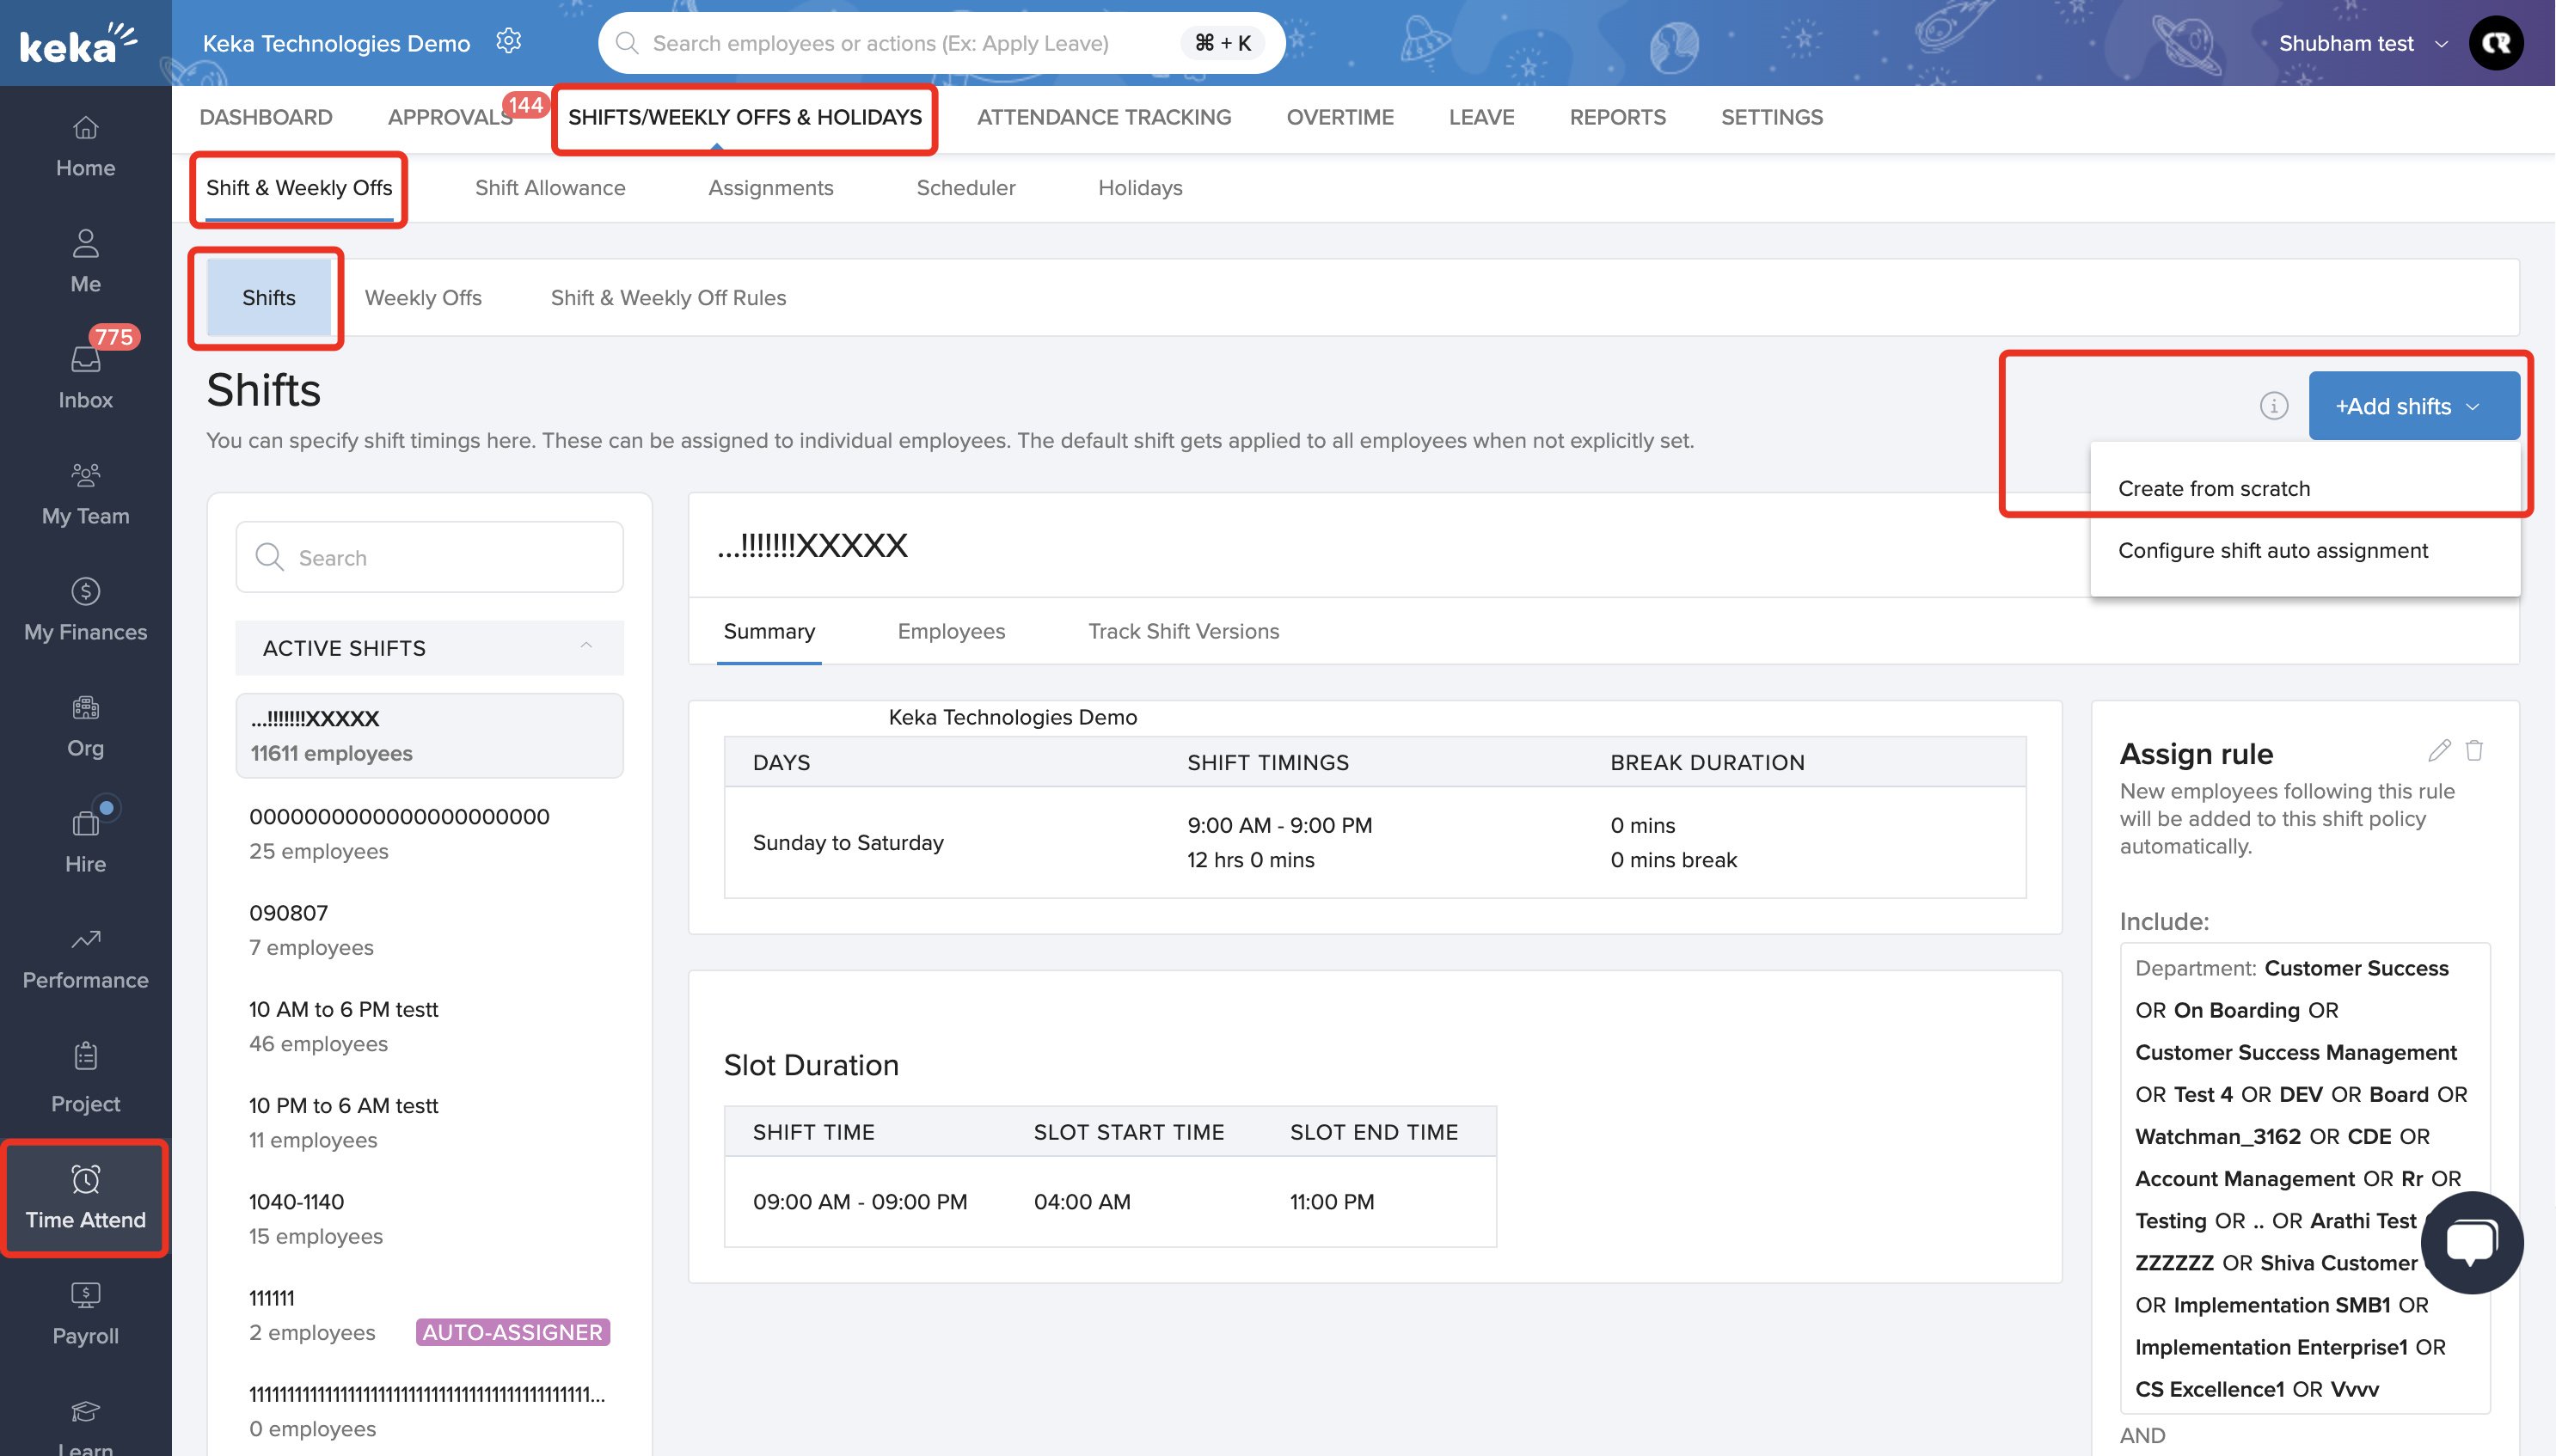Open the Performance sidebar icon
Viewport: 2556px width, 1456px height.
coord(85,940)
